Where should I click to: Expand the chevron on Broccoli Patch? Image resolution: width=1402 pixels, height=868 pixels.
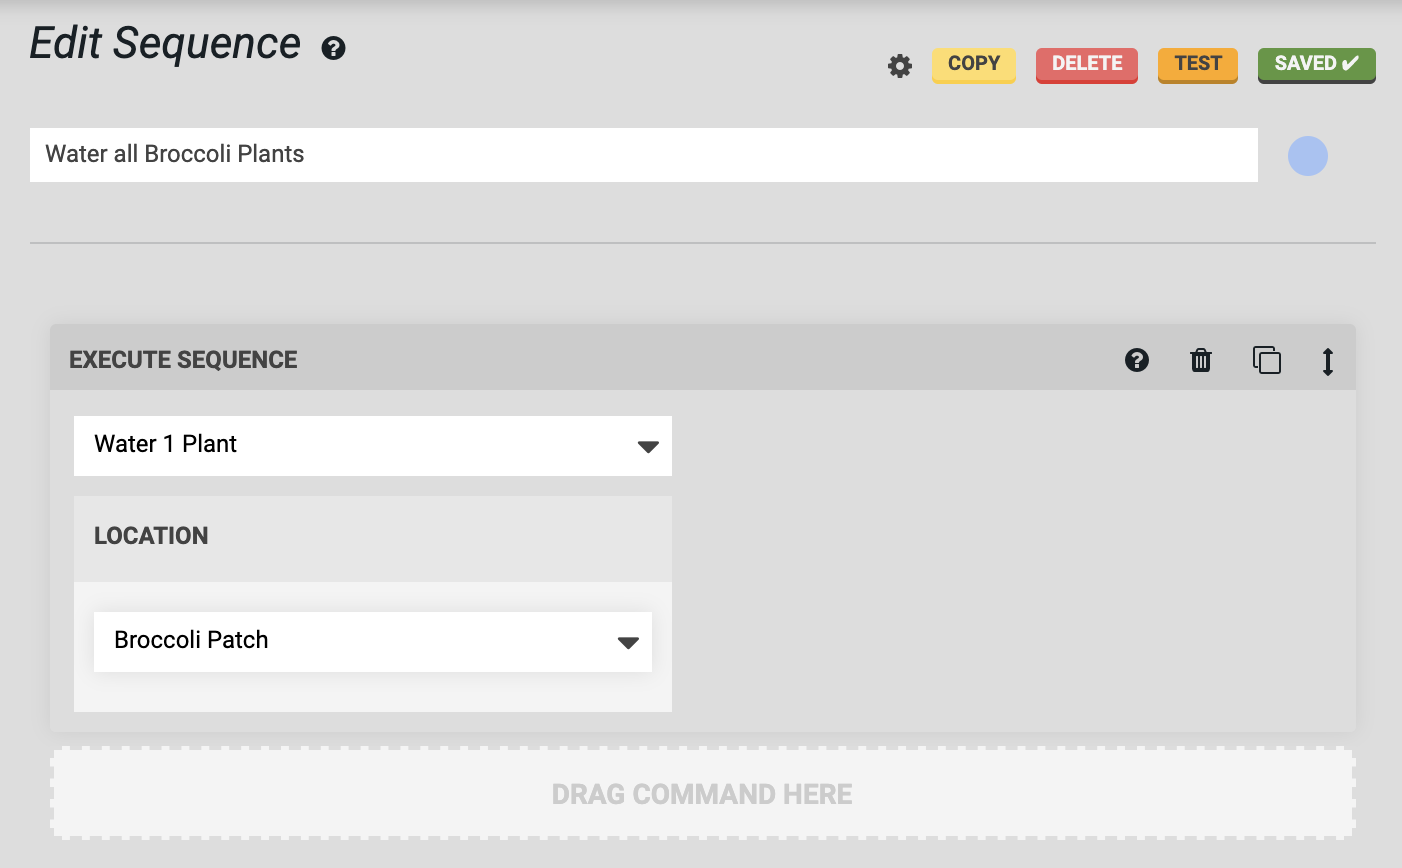point(628,642)
